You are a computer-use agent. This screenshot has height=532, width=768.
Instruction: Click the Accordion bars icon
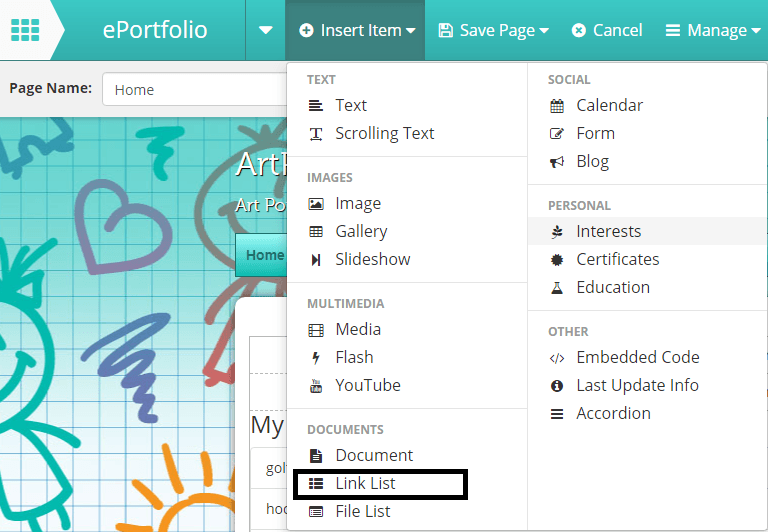click(557, 414)
